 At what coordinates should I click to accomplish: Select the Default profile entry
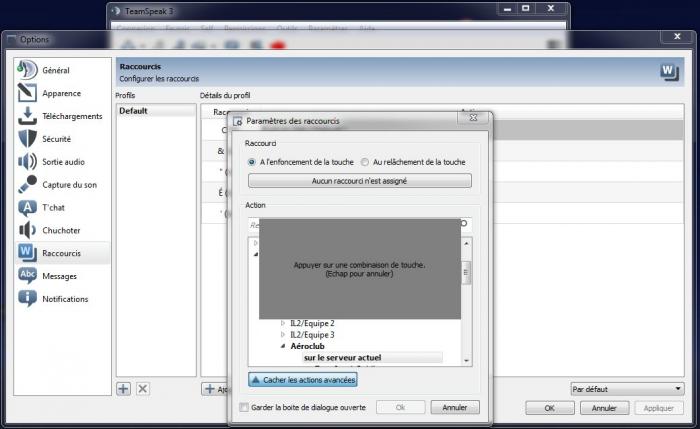click(156, 111)
